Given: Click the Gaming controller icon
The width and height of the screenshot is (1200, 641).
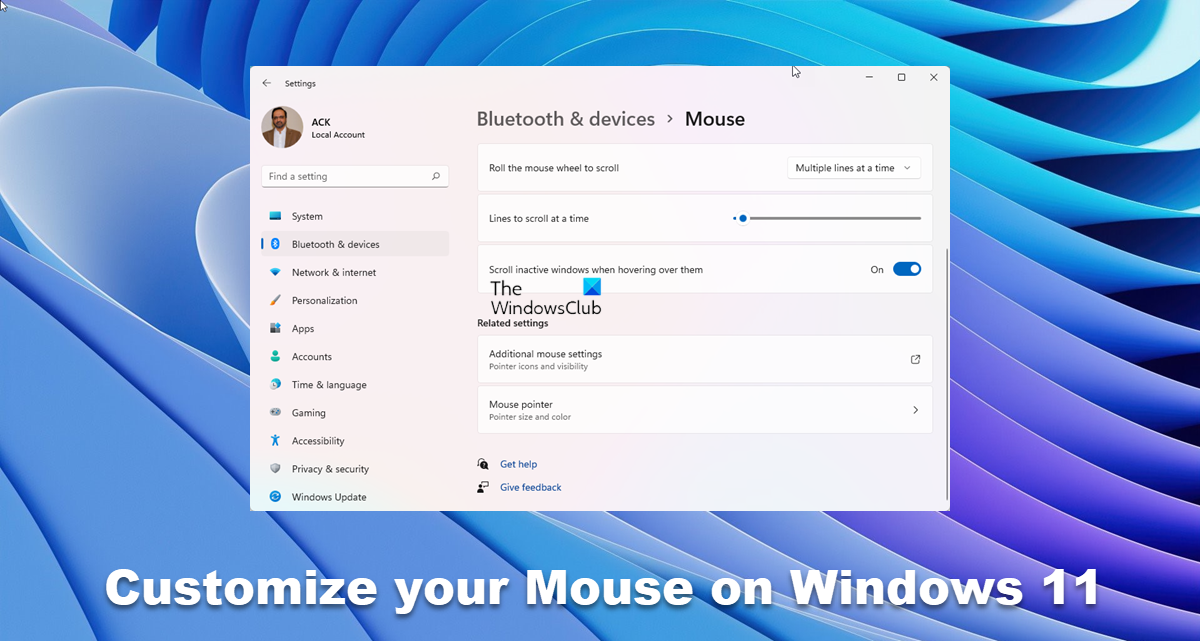Looking at the screenshot, I should (x=275, y=412).
